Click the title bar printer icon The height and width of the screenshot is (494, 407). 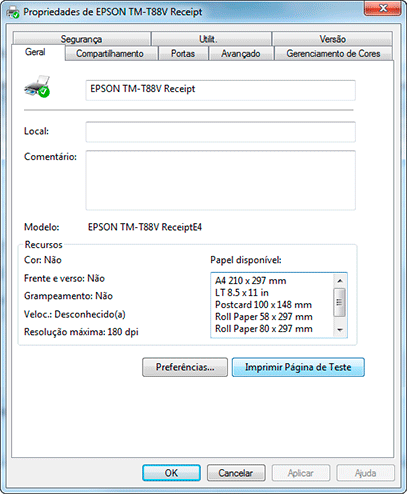tap(13, 12)
